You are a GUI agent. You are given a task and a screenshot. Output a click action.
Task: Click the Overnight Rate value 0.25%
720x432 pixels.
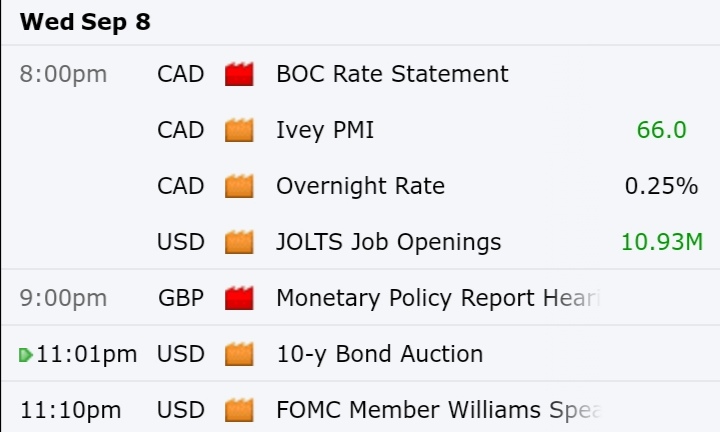[661, 186]
